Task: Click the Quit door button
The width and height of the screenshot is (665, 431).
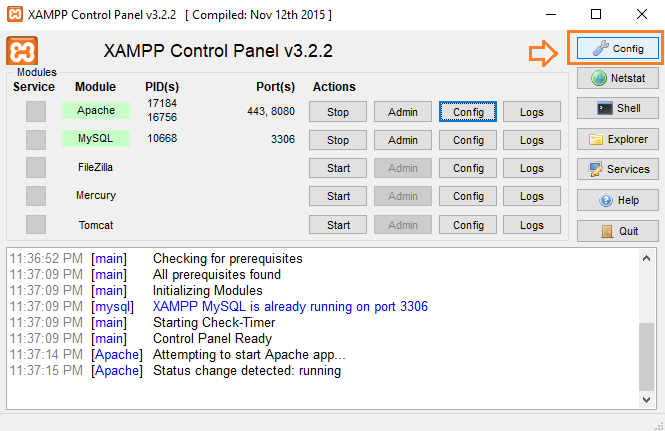Action: (x=618, y=231)
